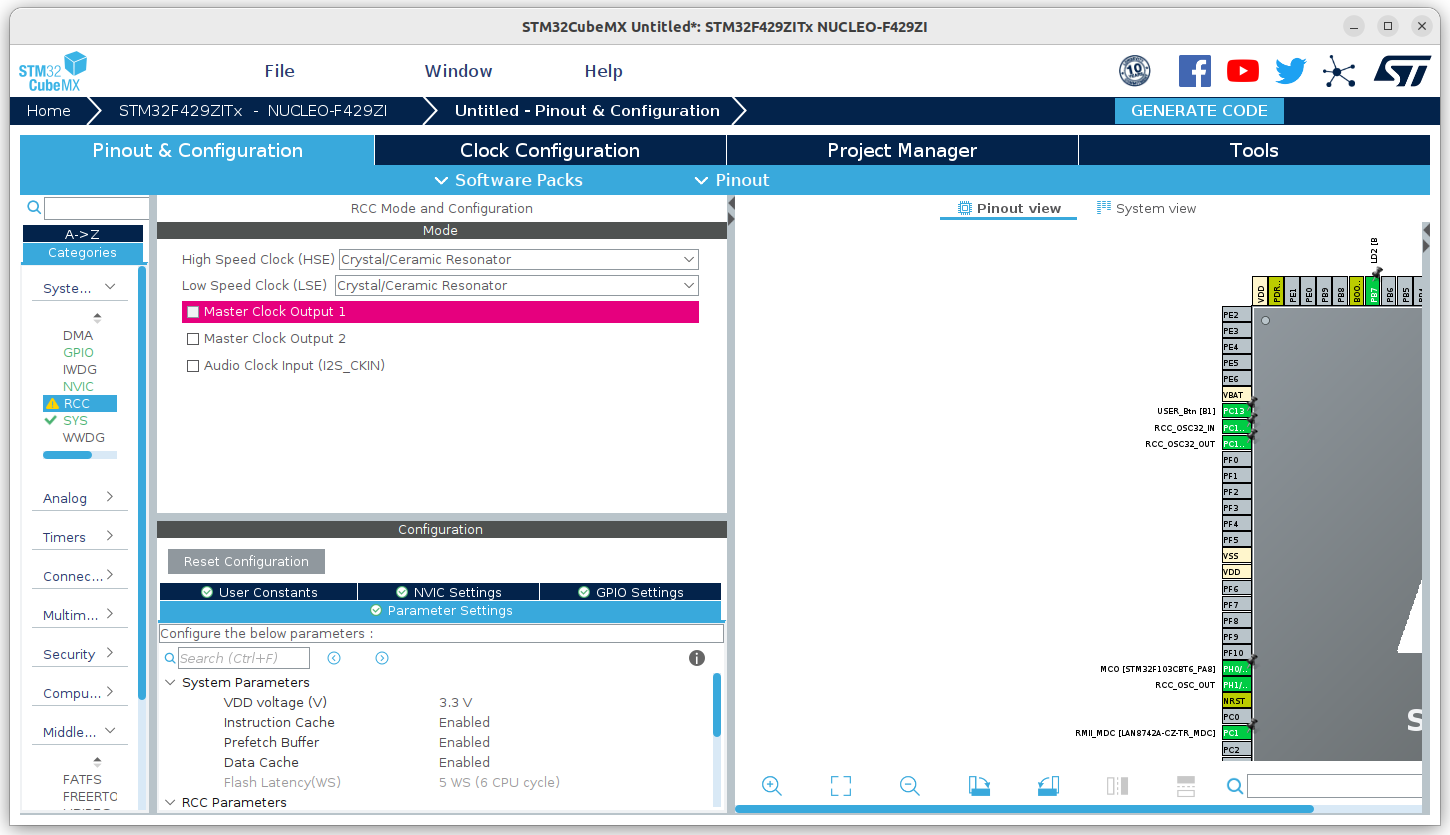Switch to Clock Configuration tab
Screen dimensions: 1450x835
pos(550,150)
